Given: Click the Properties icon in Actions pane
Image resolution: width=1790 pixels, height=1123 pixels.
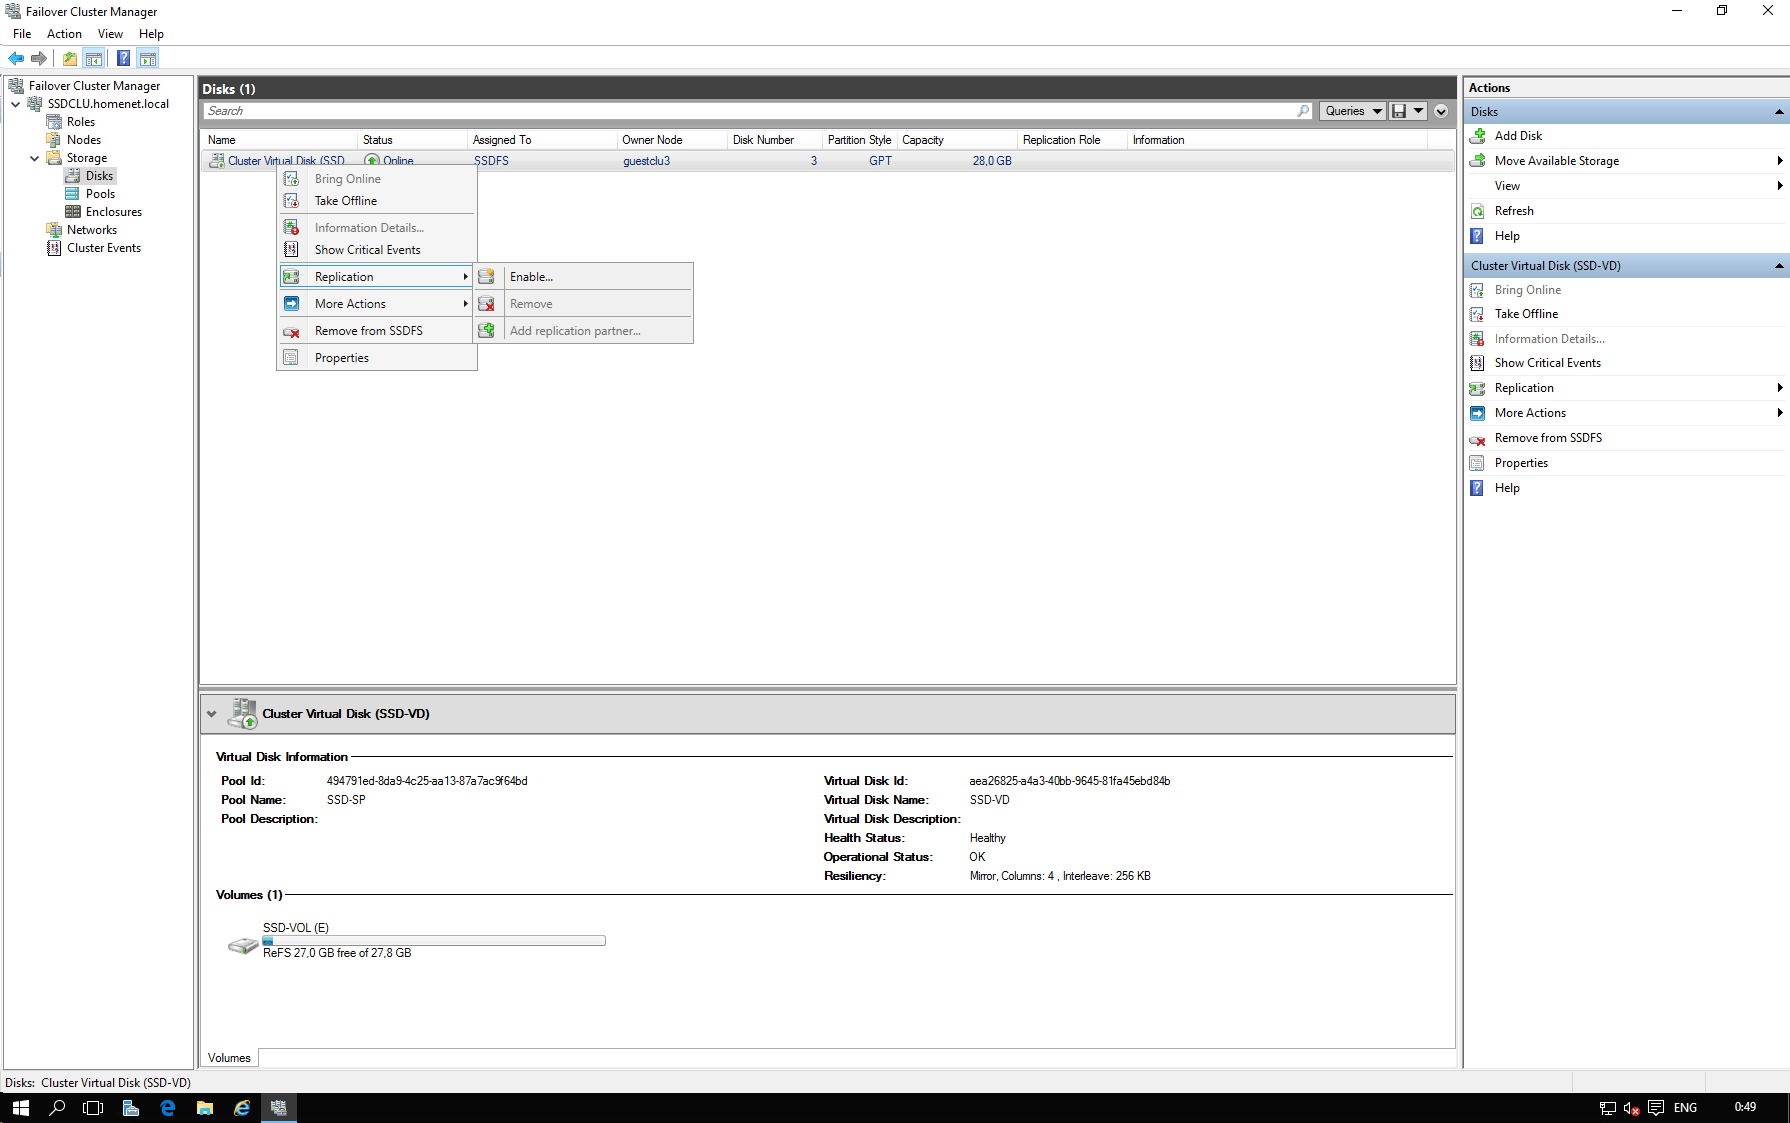Looking at the screenshot, I should coord(1477,463).
